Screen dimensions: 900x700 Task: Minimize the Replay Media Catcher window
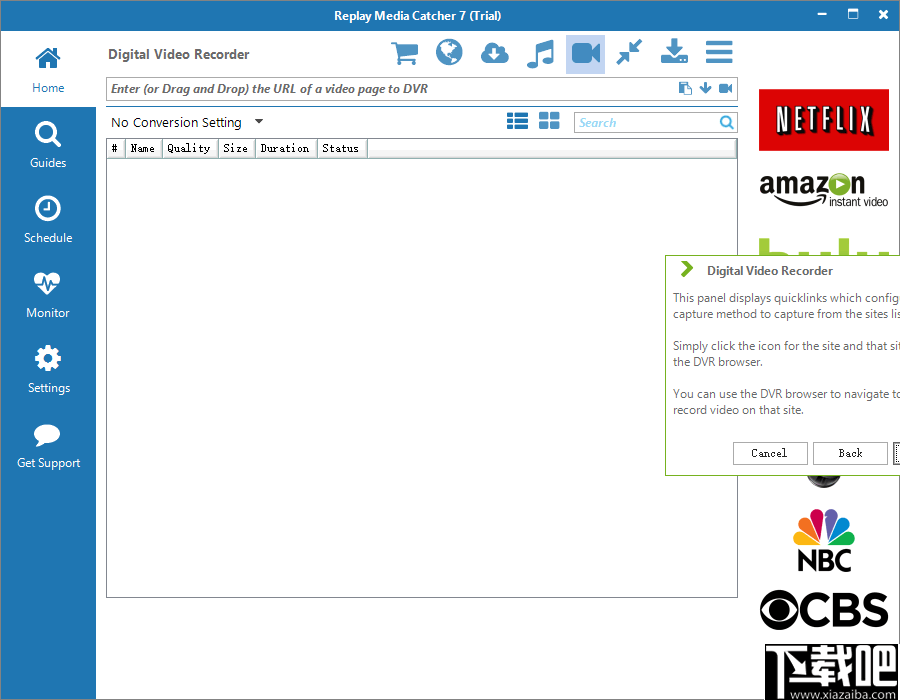click(822, 14)
